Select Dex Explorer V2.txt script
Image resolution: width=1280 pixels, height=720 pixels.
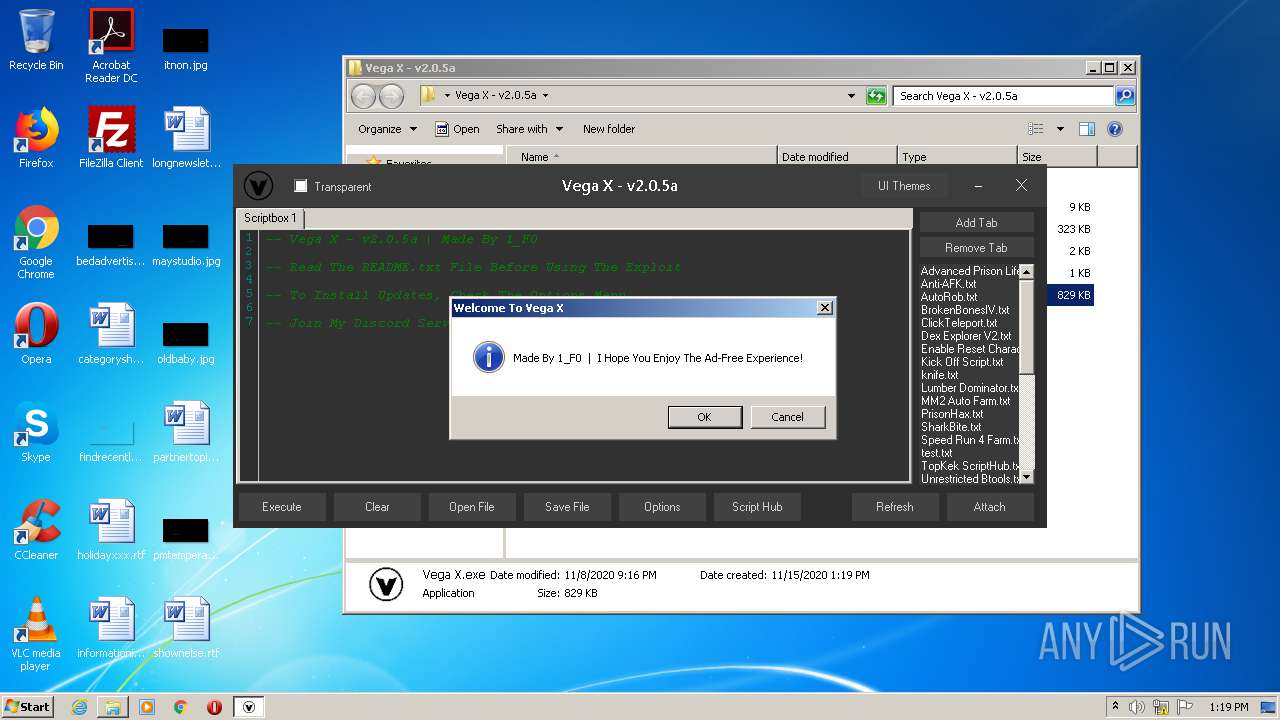tap(966, 336)
